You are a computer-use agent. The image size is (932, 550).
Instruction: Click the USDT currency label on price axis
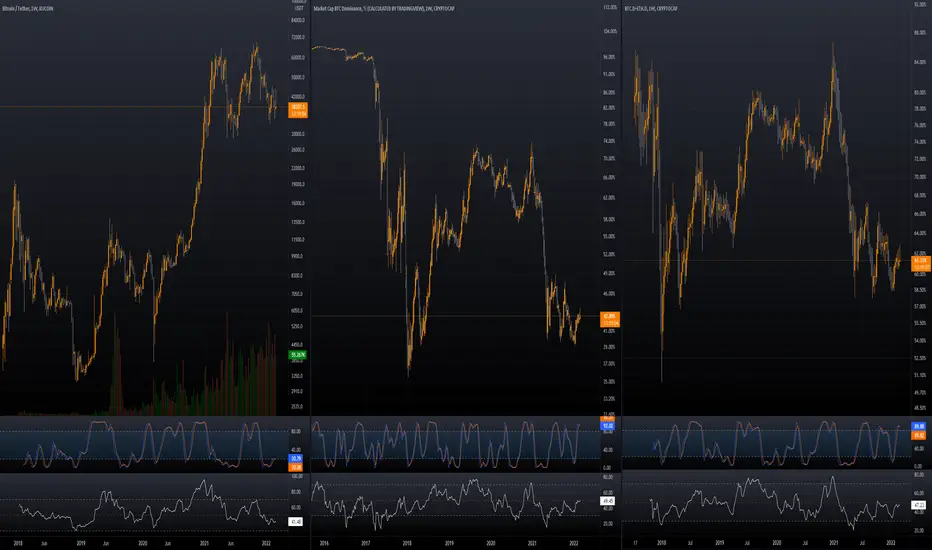click(x=299, y=8)
